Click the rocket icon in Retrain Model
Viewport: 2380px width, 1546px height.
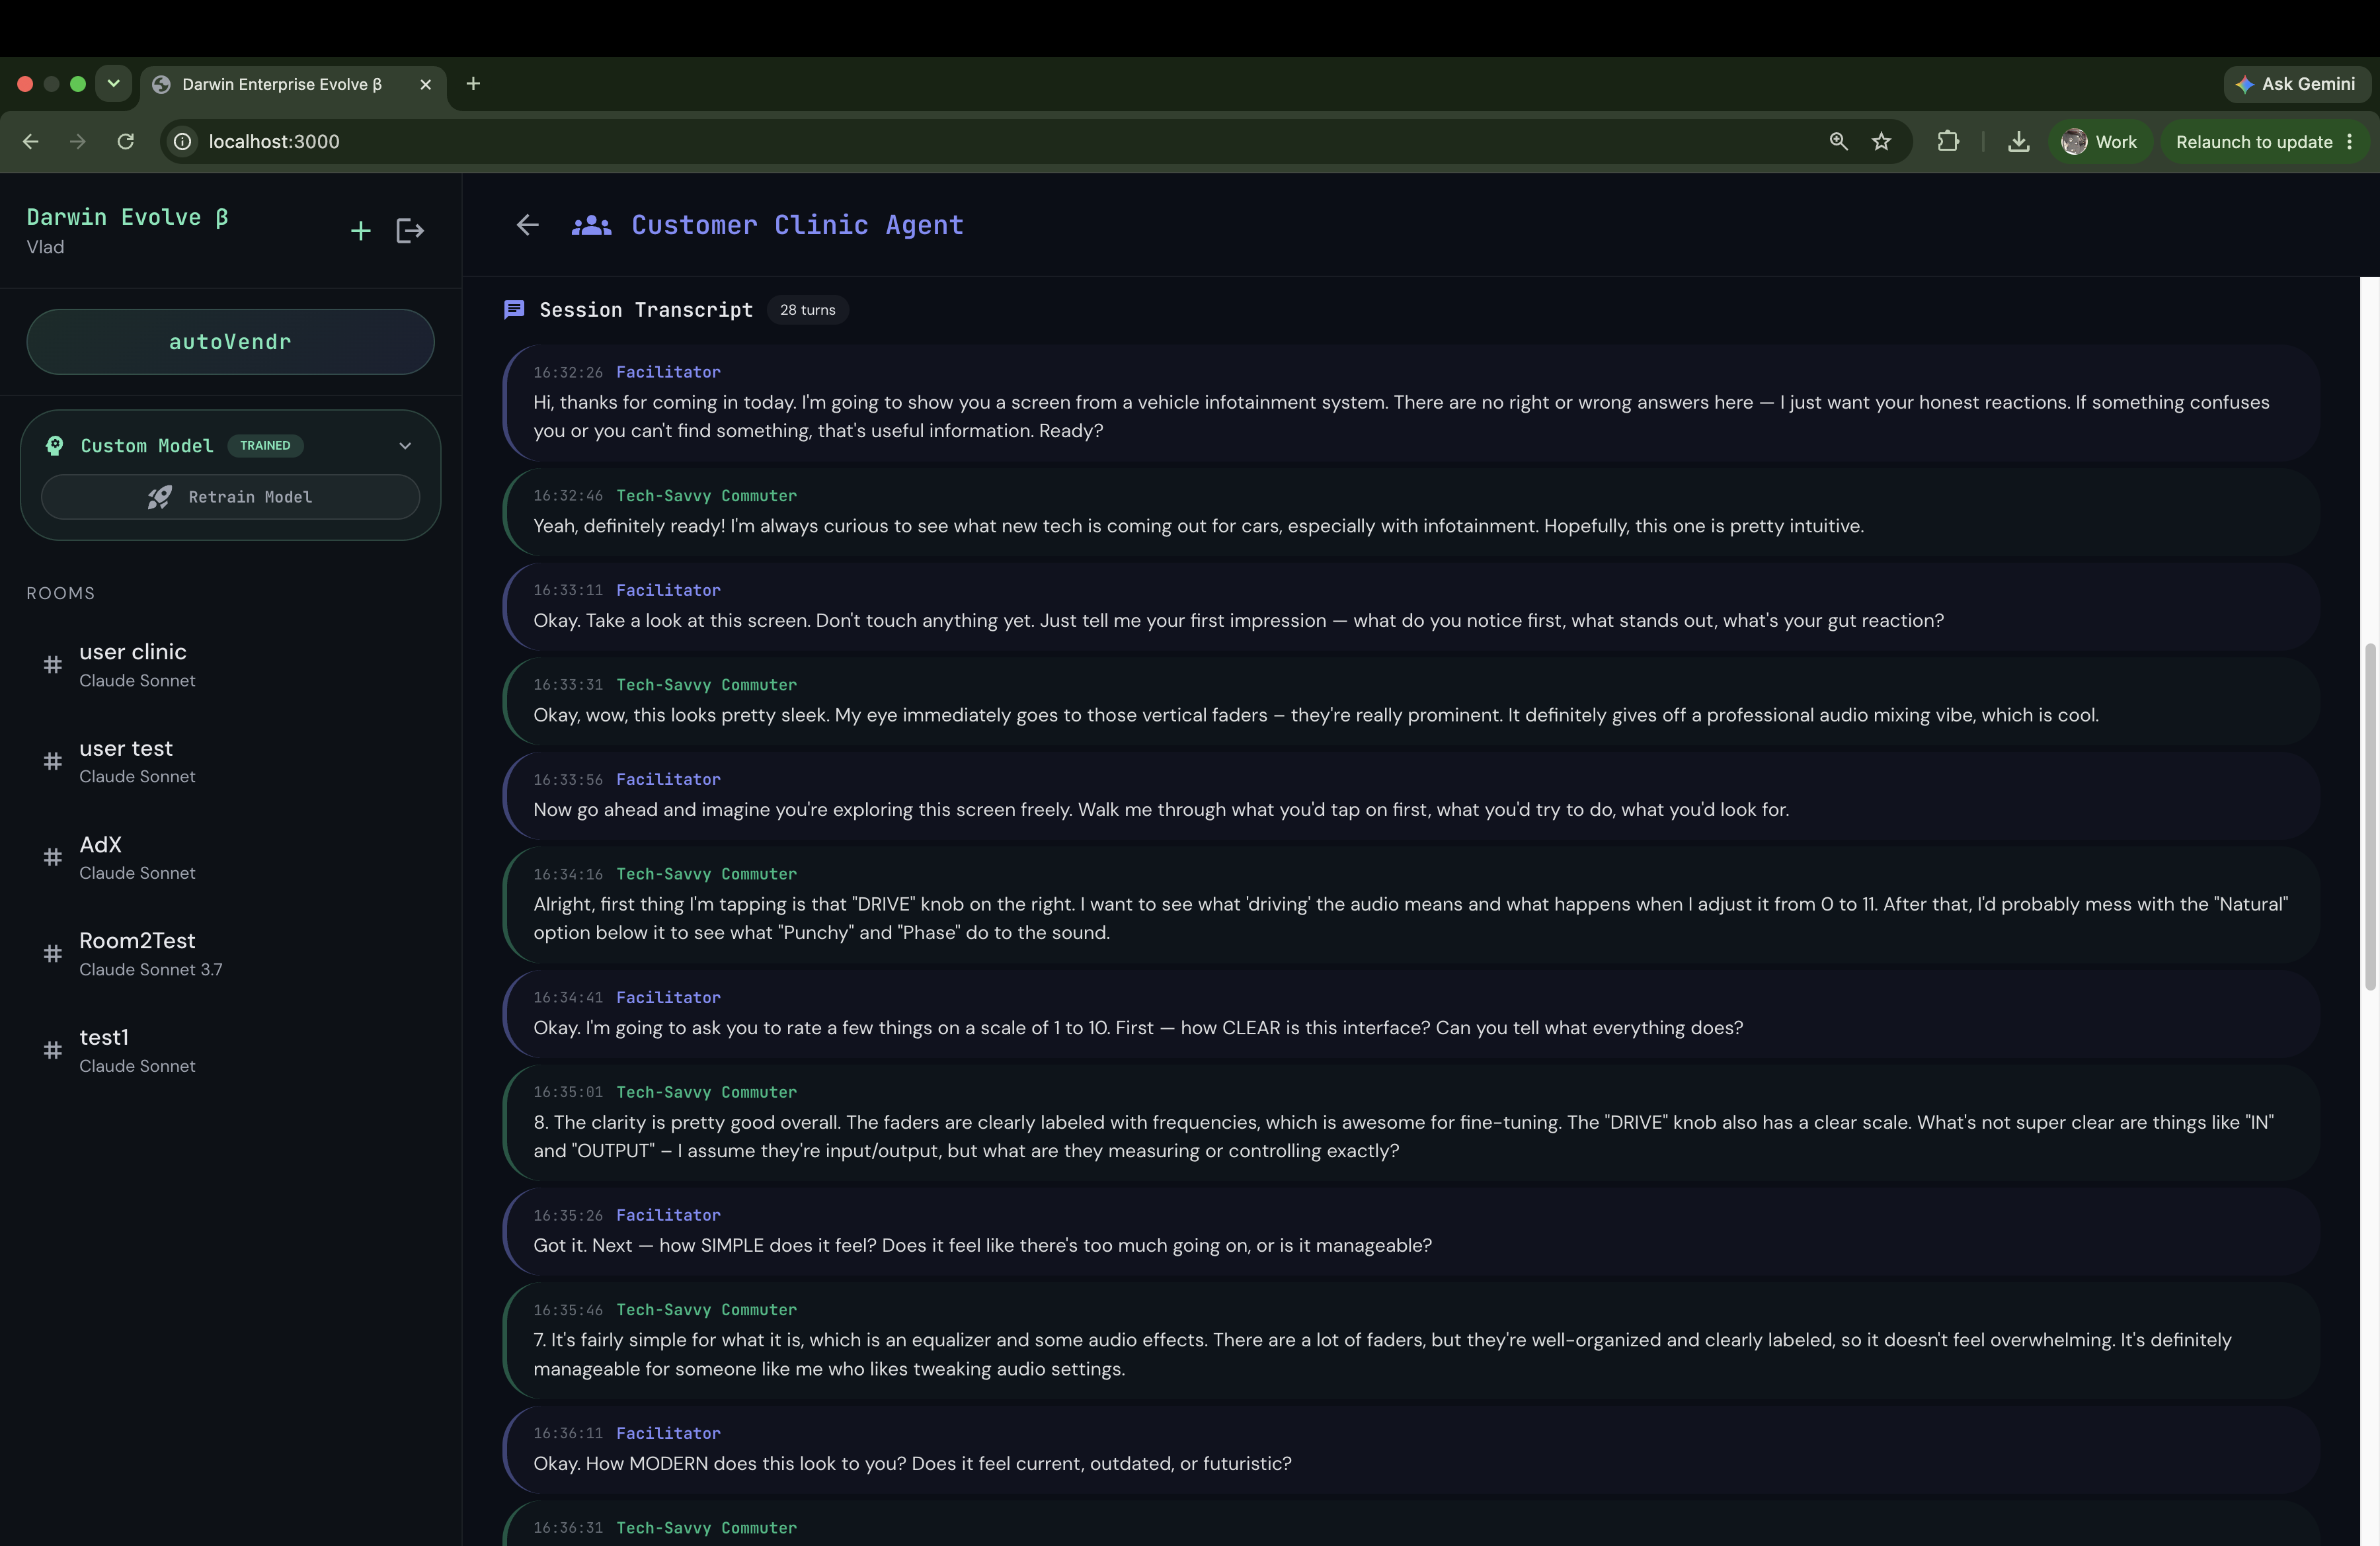pyautogui.click(x=160, y=497)
